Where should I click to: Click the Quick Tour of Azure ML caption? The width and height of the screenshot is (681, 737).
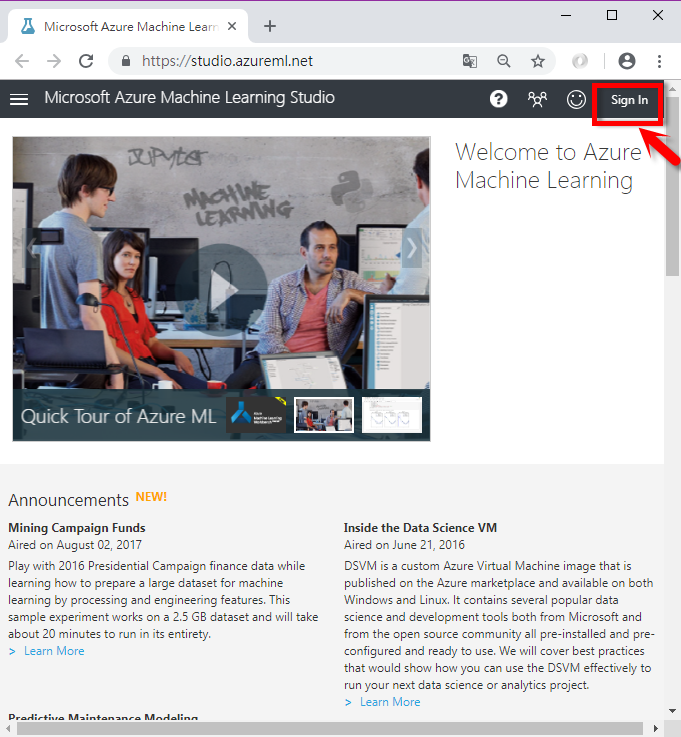click(x=118, y=416)
